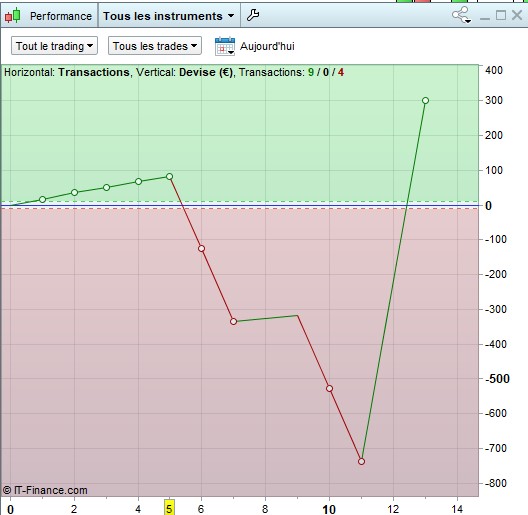Open the Tous les trades dropdown
Image resolution: width=528 pixels, height=515 pixels.
click(155, 46)
